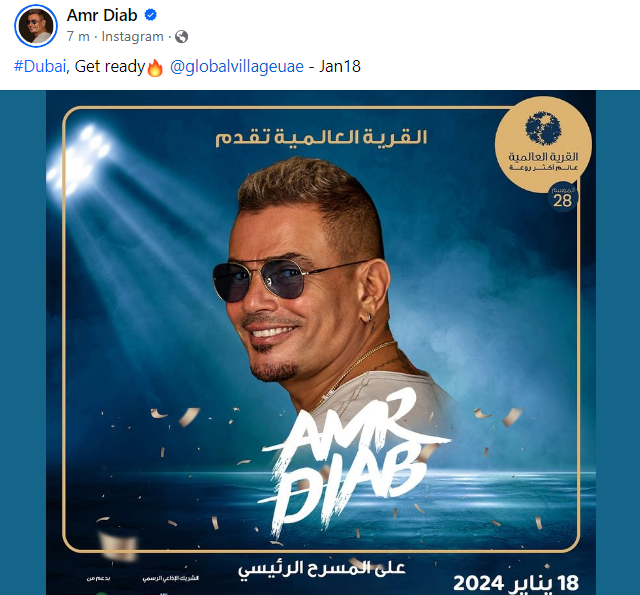The height and width of the screenshot is (595, 640).
Task: Click the white Arabic main stage text
Action: [x=322, y=569]
